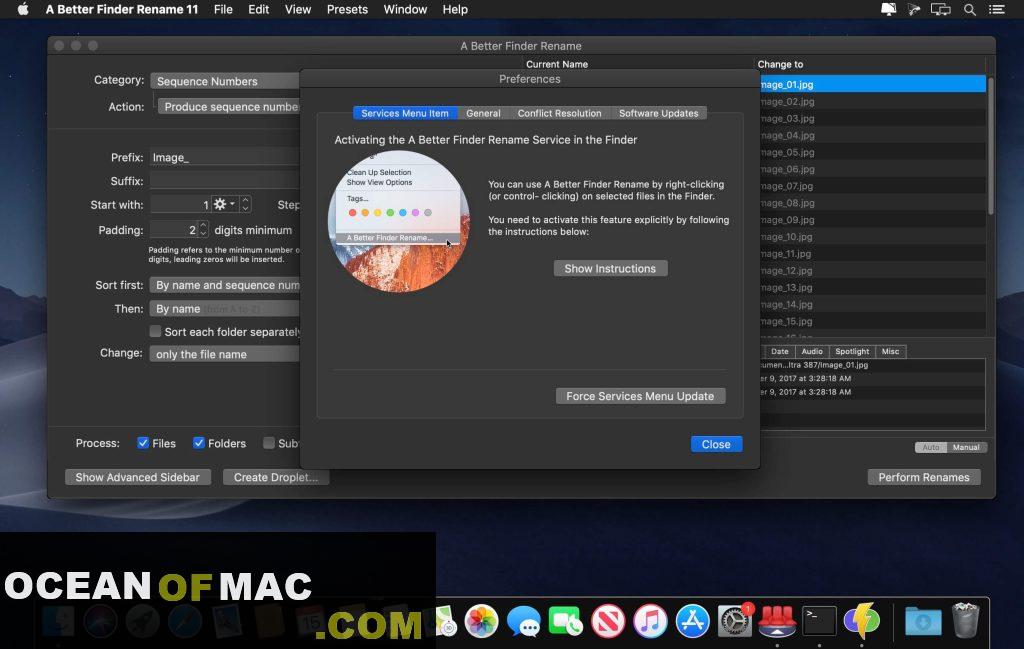Select the Spotlight info tab
The width and height of the screenshot is (1024, 649).
point(852,351)
